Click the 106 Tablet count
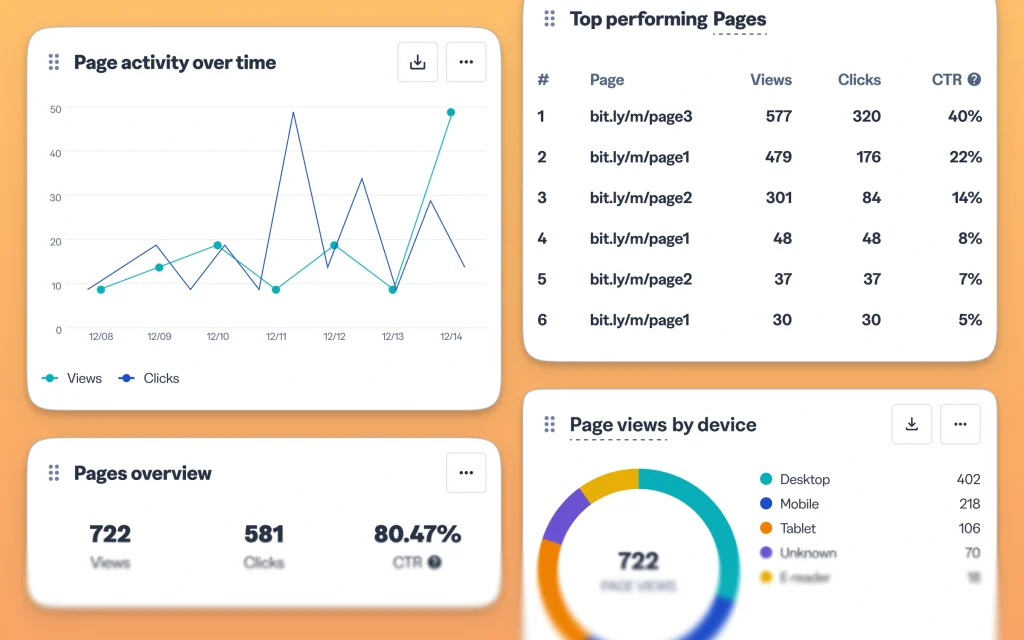 tap(969, 528)
